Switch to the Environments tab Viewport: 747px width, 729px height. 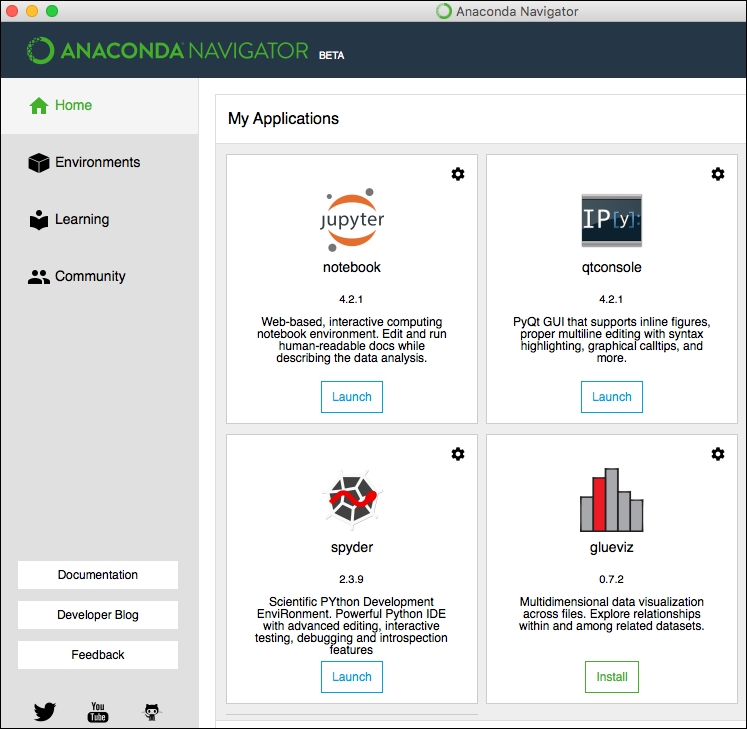pyautogui.click(x=100, y=162)
